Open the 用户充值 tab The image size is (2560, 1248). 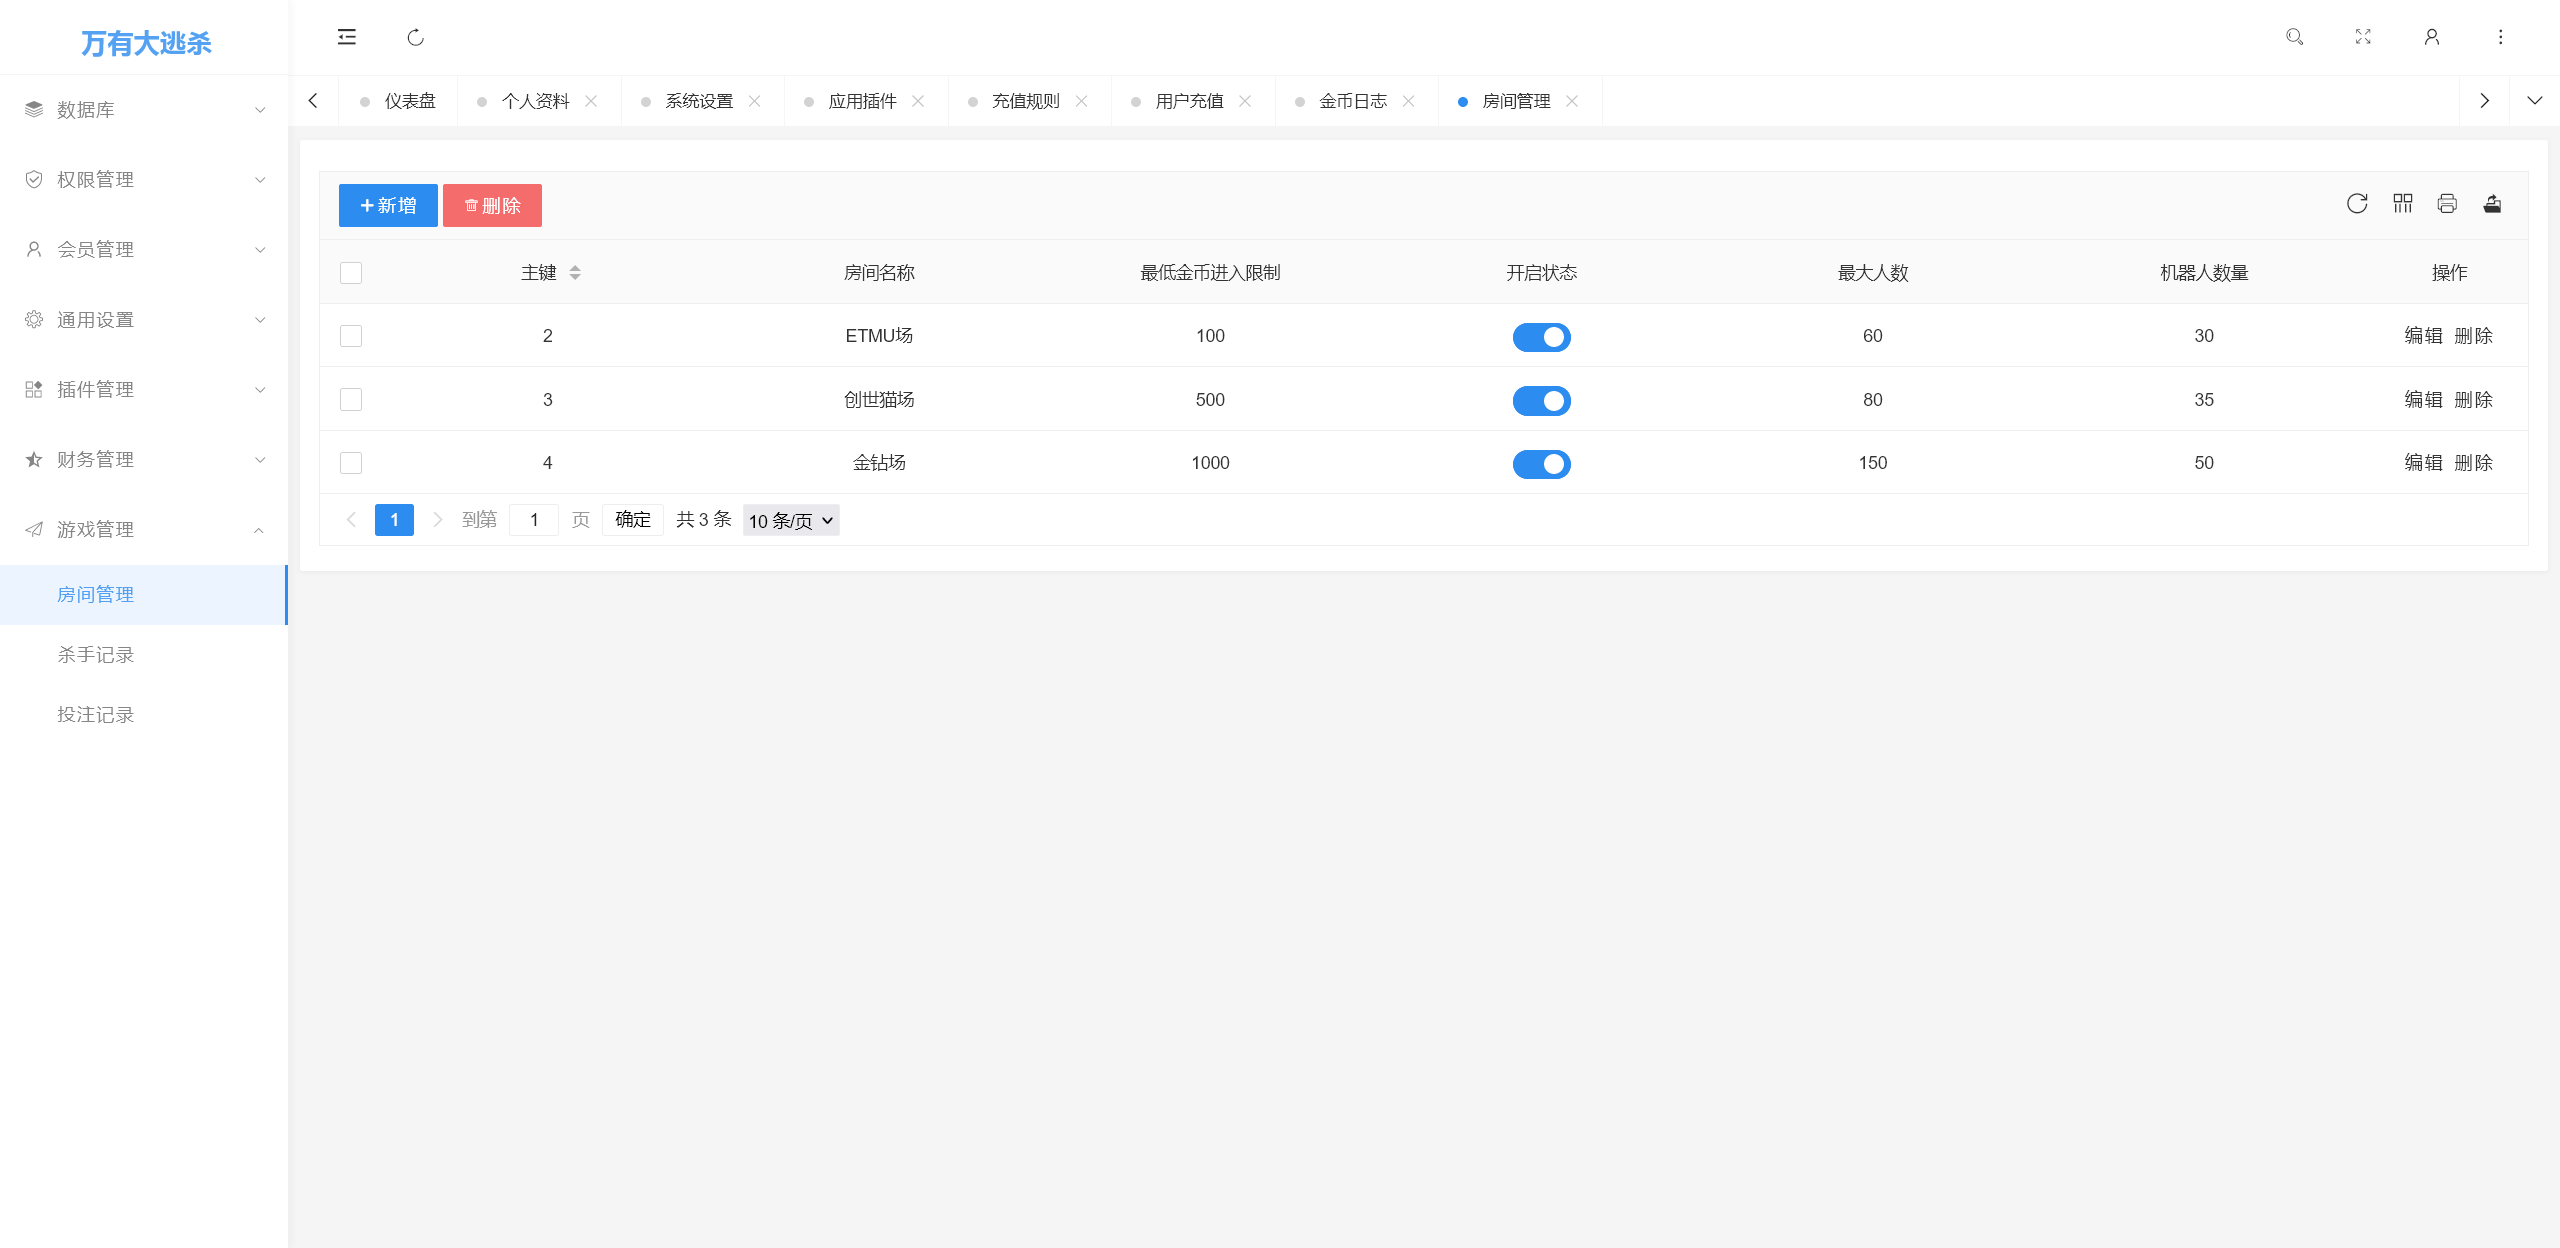[x=1190, y=100]
